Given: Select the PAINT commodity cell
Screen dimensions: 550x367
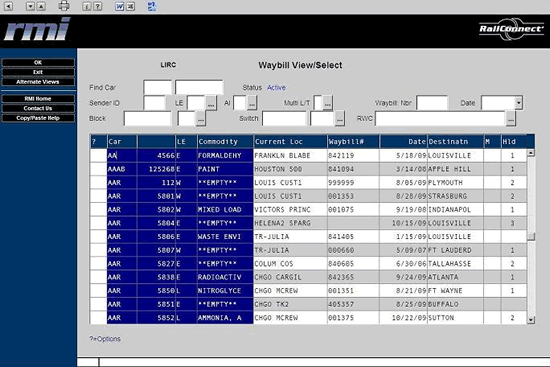Looking at the screenshot, I should click(225, 169).
